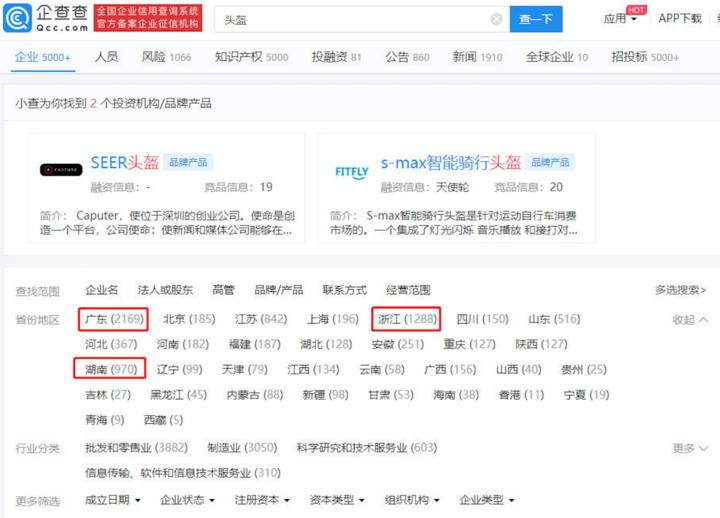The image size is (720, 518).
Task: Switch to the 全球企业 10 tab
Action: (557, 57)
